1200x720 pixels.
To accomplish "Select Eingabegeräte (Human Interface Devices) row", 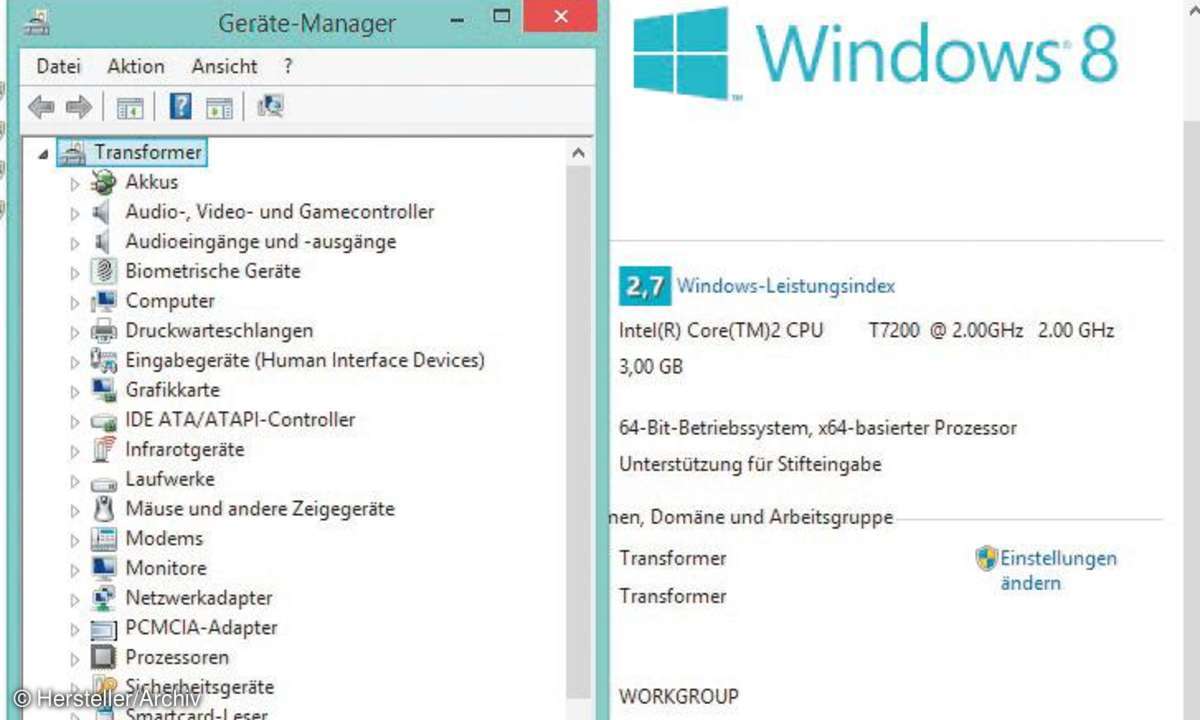I will pos(305,360).
